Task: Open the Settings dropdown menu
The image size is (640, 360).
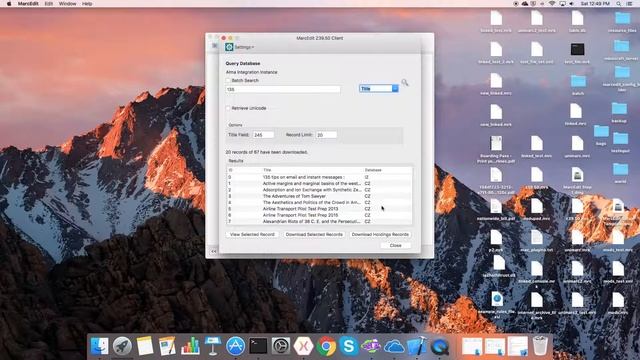Action: [244, 47]
